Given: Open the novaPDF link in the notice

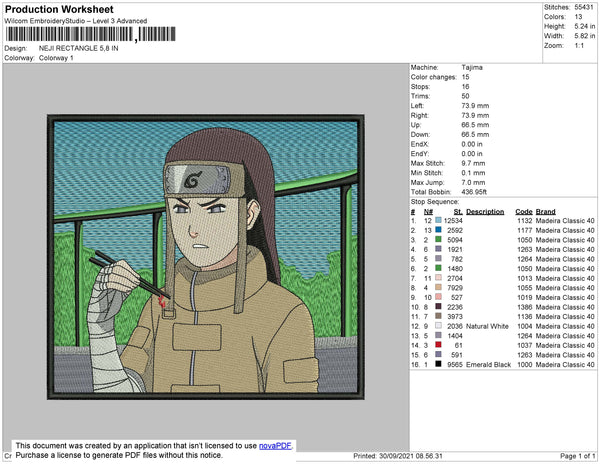Looking at the screenshot, I should point(275,446).
